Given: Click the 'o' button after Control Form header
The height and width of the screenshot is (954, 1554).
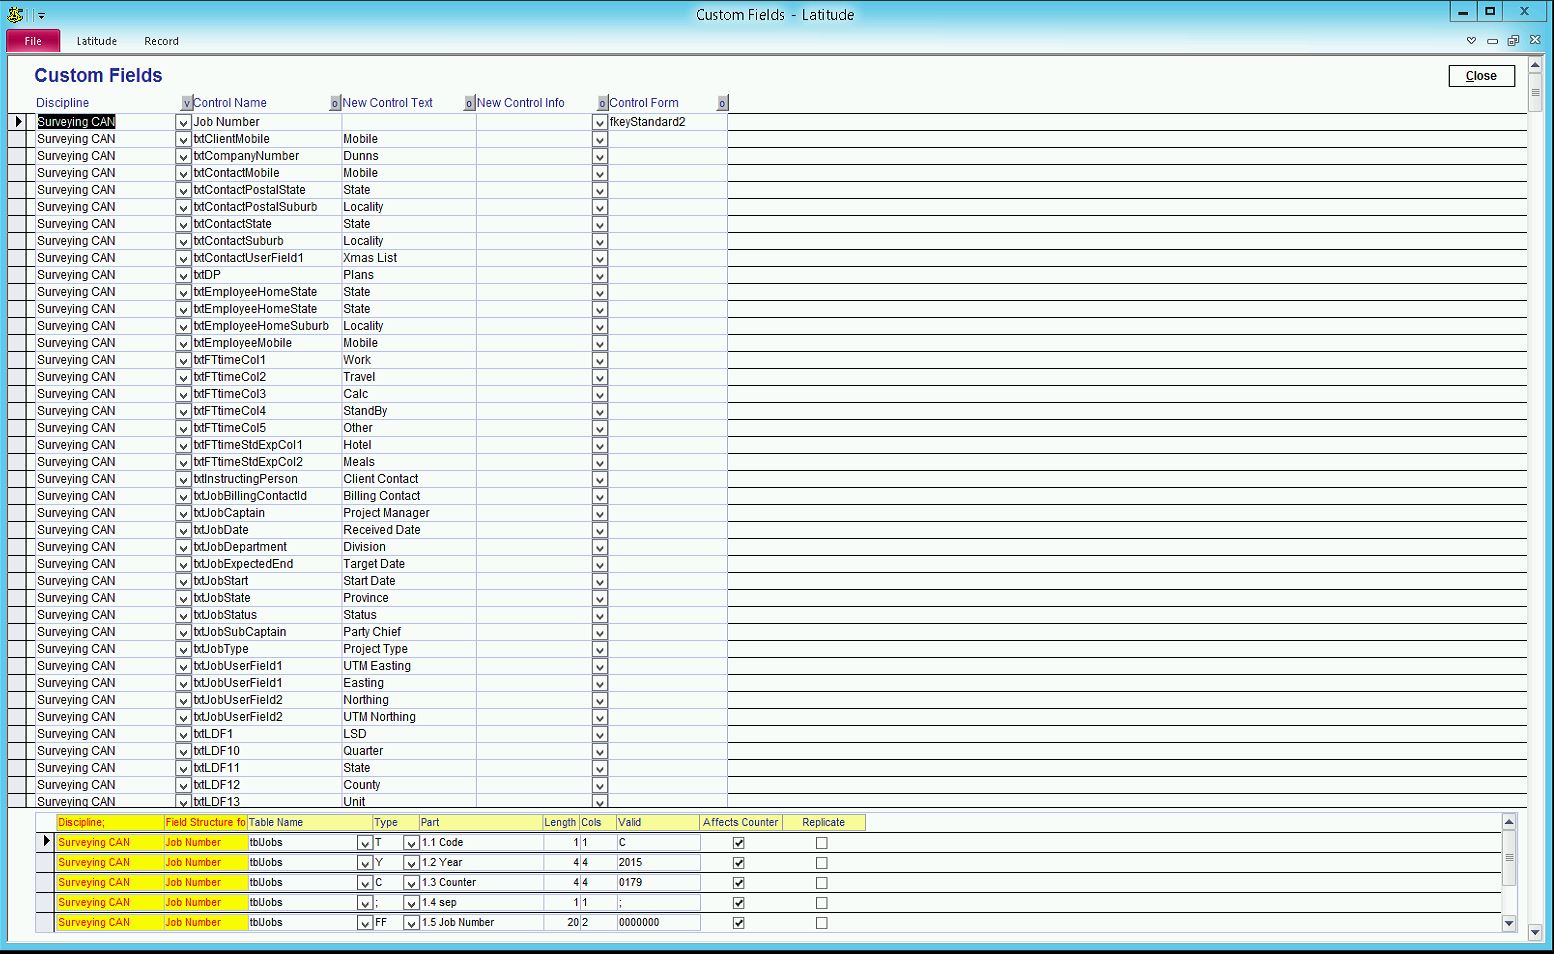Looking at the screenshot, I should pos(722,103).
